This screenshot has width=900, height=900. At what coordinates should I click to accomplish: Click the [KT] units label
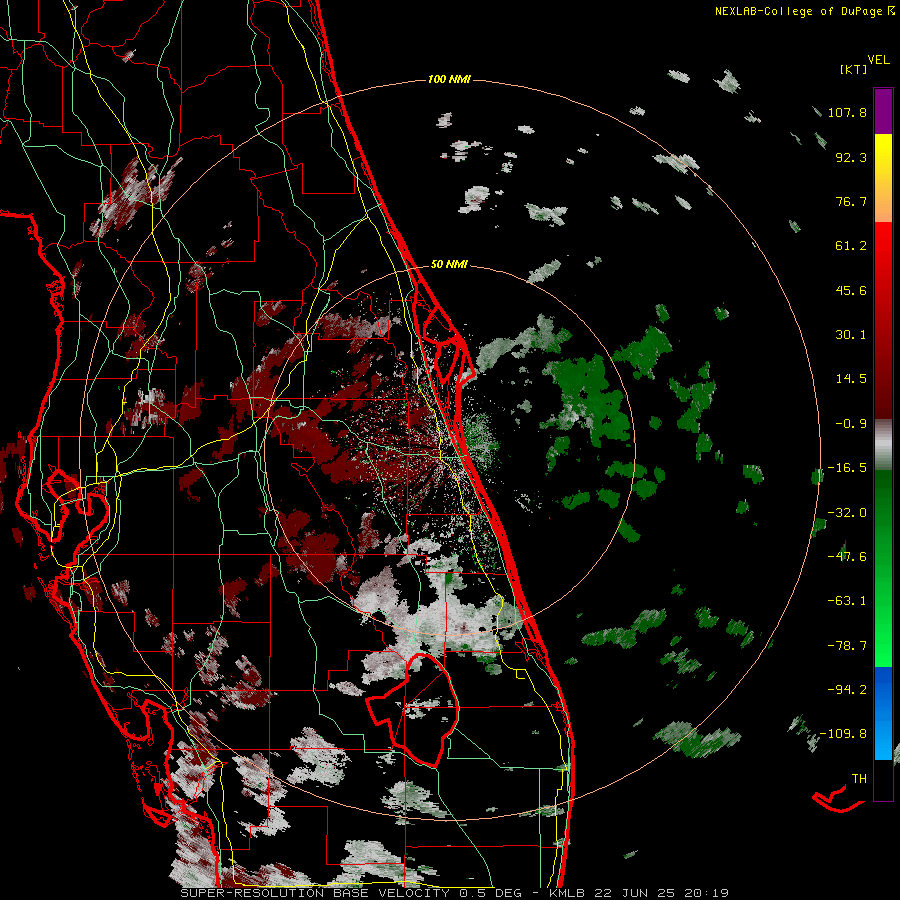point(854,69)
